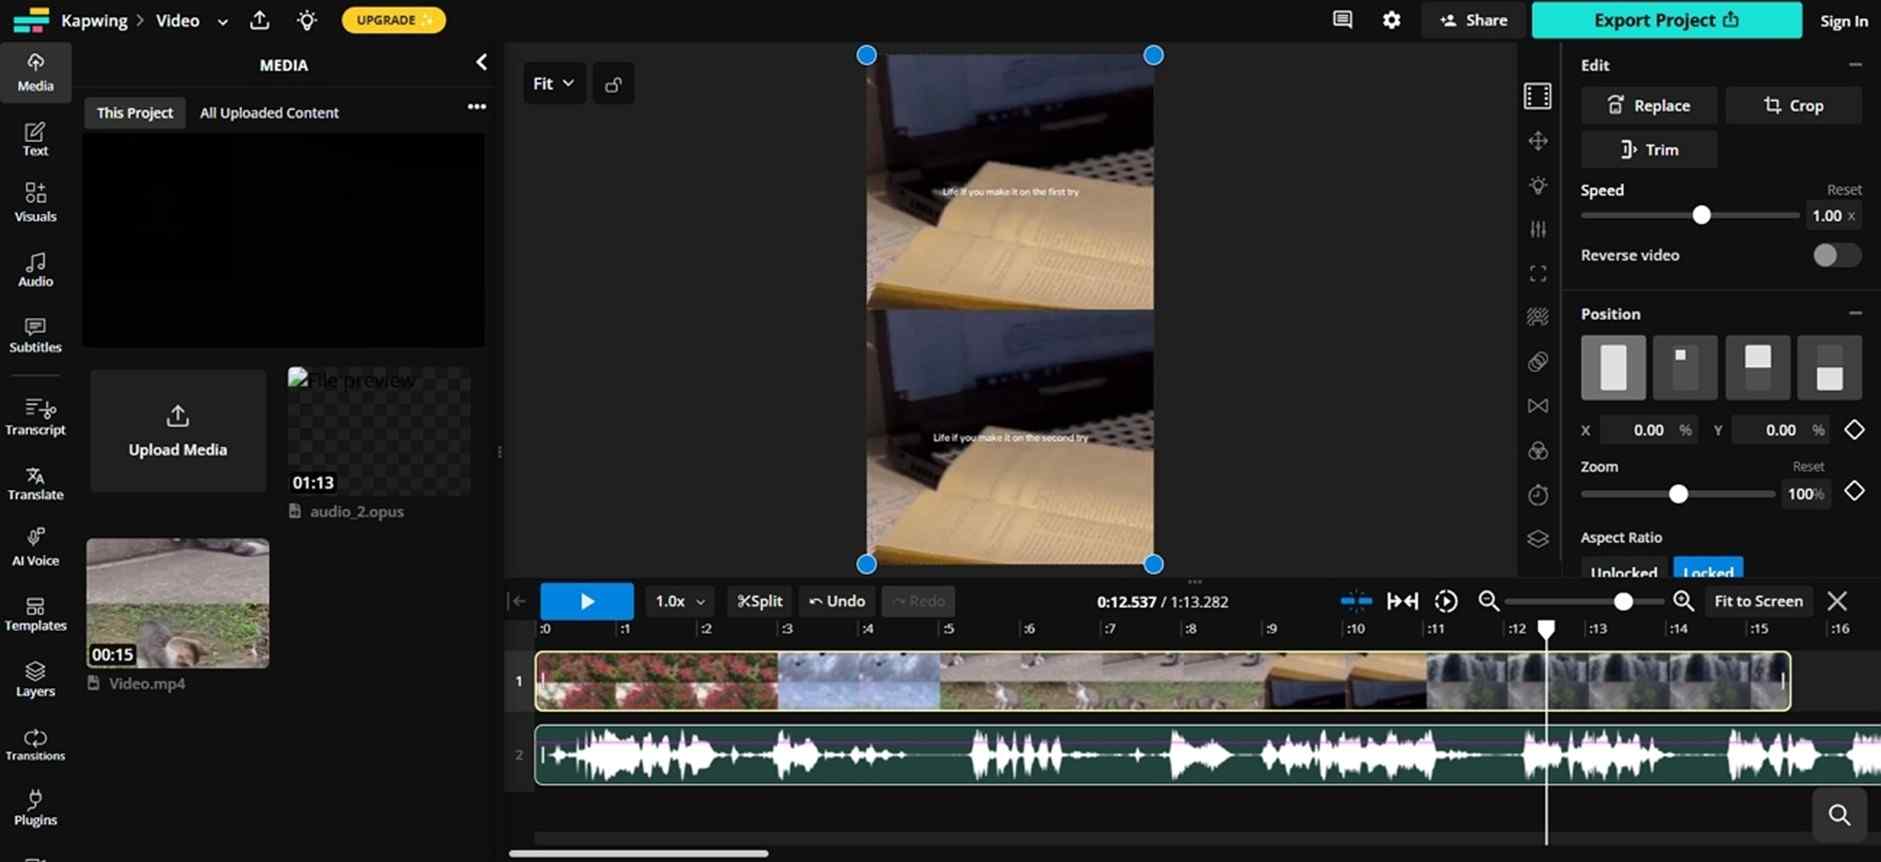The image size is (1881, 862).
Task: Switch to All Uploaded Content tab
Action: click(269, 113)
